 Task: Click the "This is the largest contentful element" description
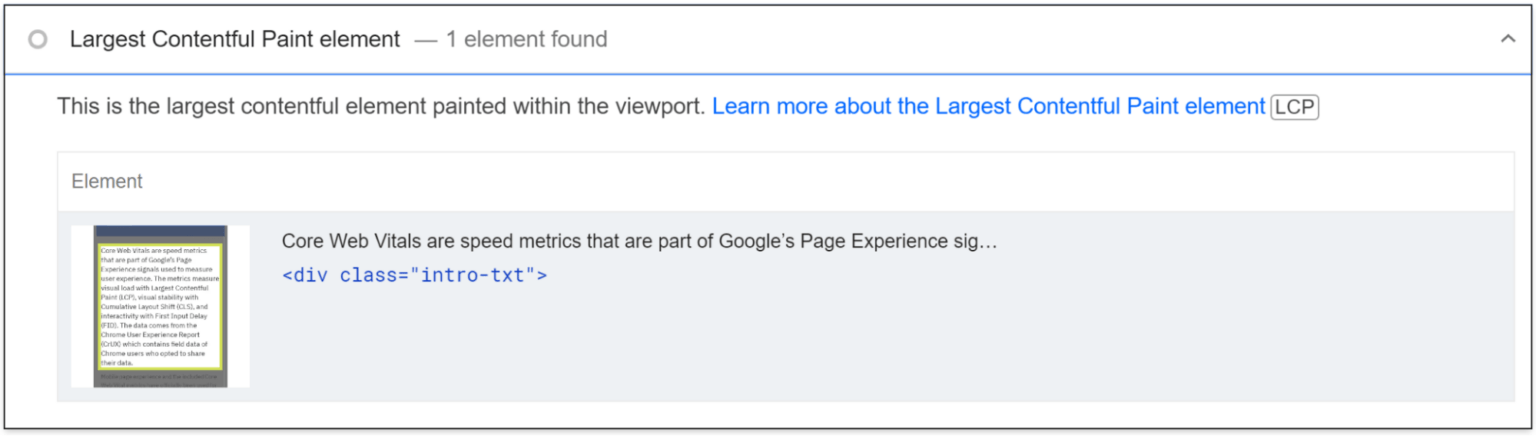point(382,107)
